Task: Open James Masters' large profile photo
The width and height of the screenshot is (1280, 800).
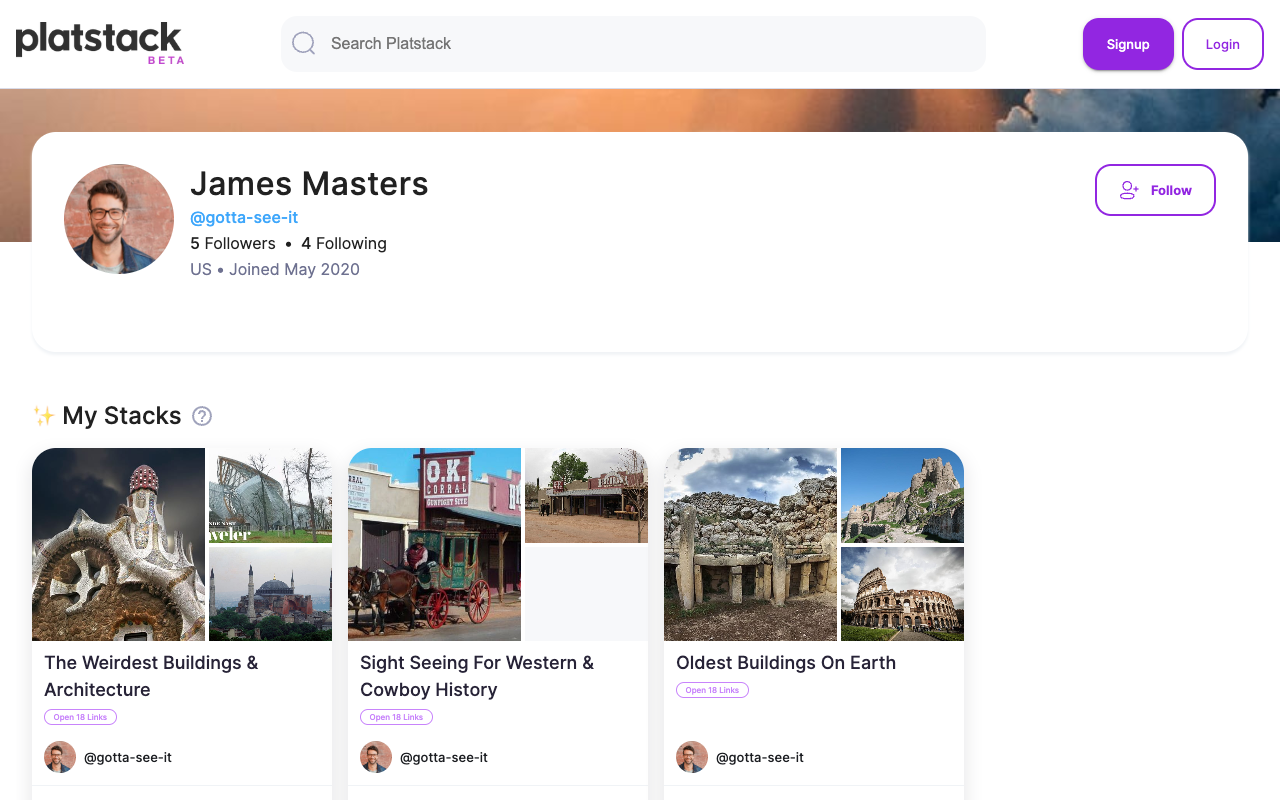Action: tap(119, 219)
